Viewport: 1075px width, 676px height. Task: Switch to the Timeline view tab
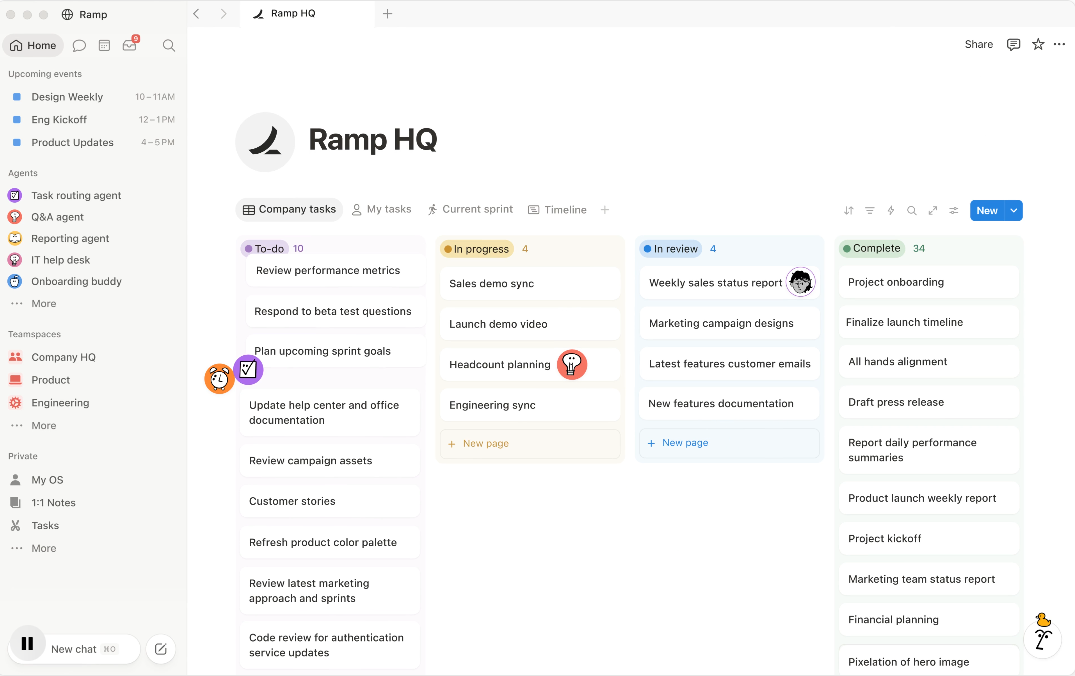point(557,210)
